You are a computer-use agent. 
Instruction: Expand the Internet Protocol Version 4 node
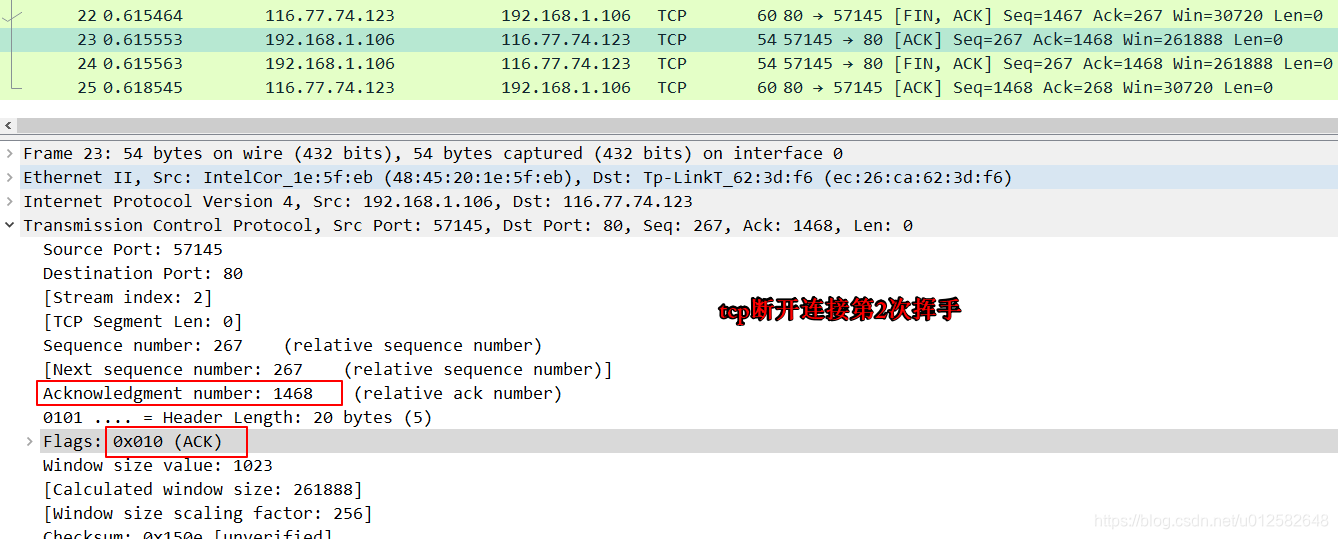(10, 201)
